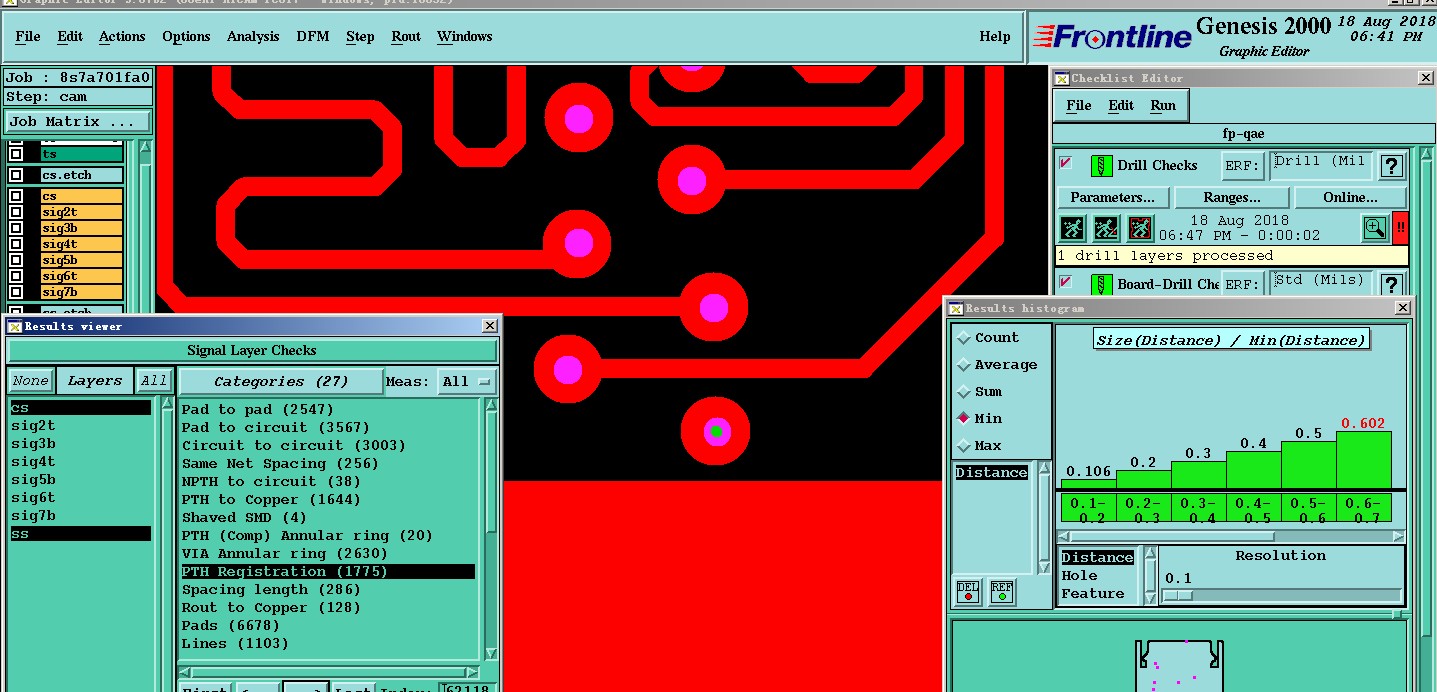This screenshot has height=692, width=1437.
Task: Select layer sig3b in Results viewer
Action: click(80, 444)
